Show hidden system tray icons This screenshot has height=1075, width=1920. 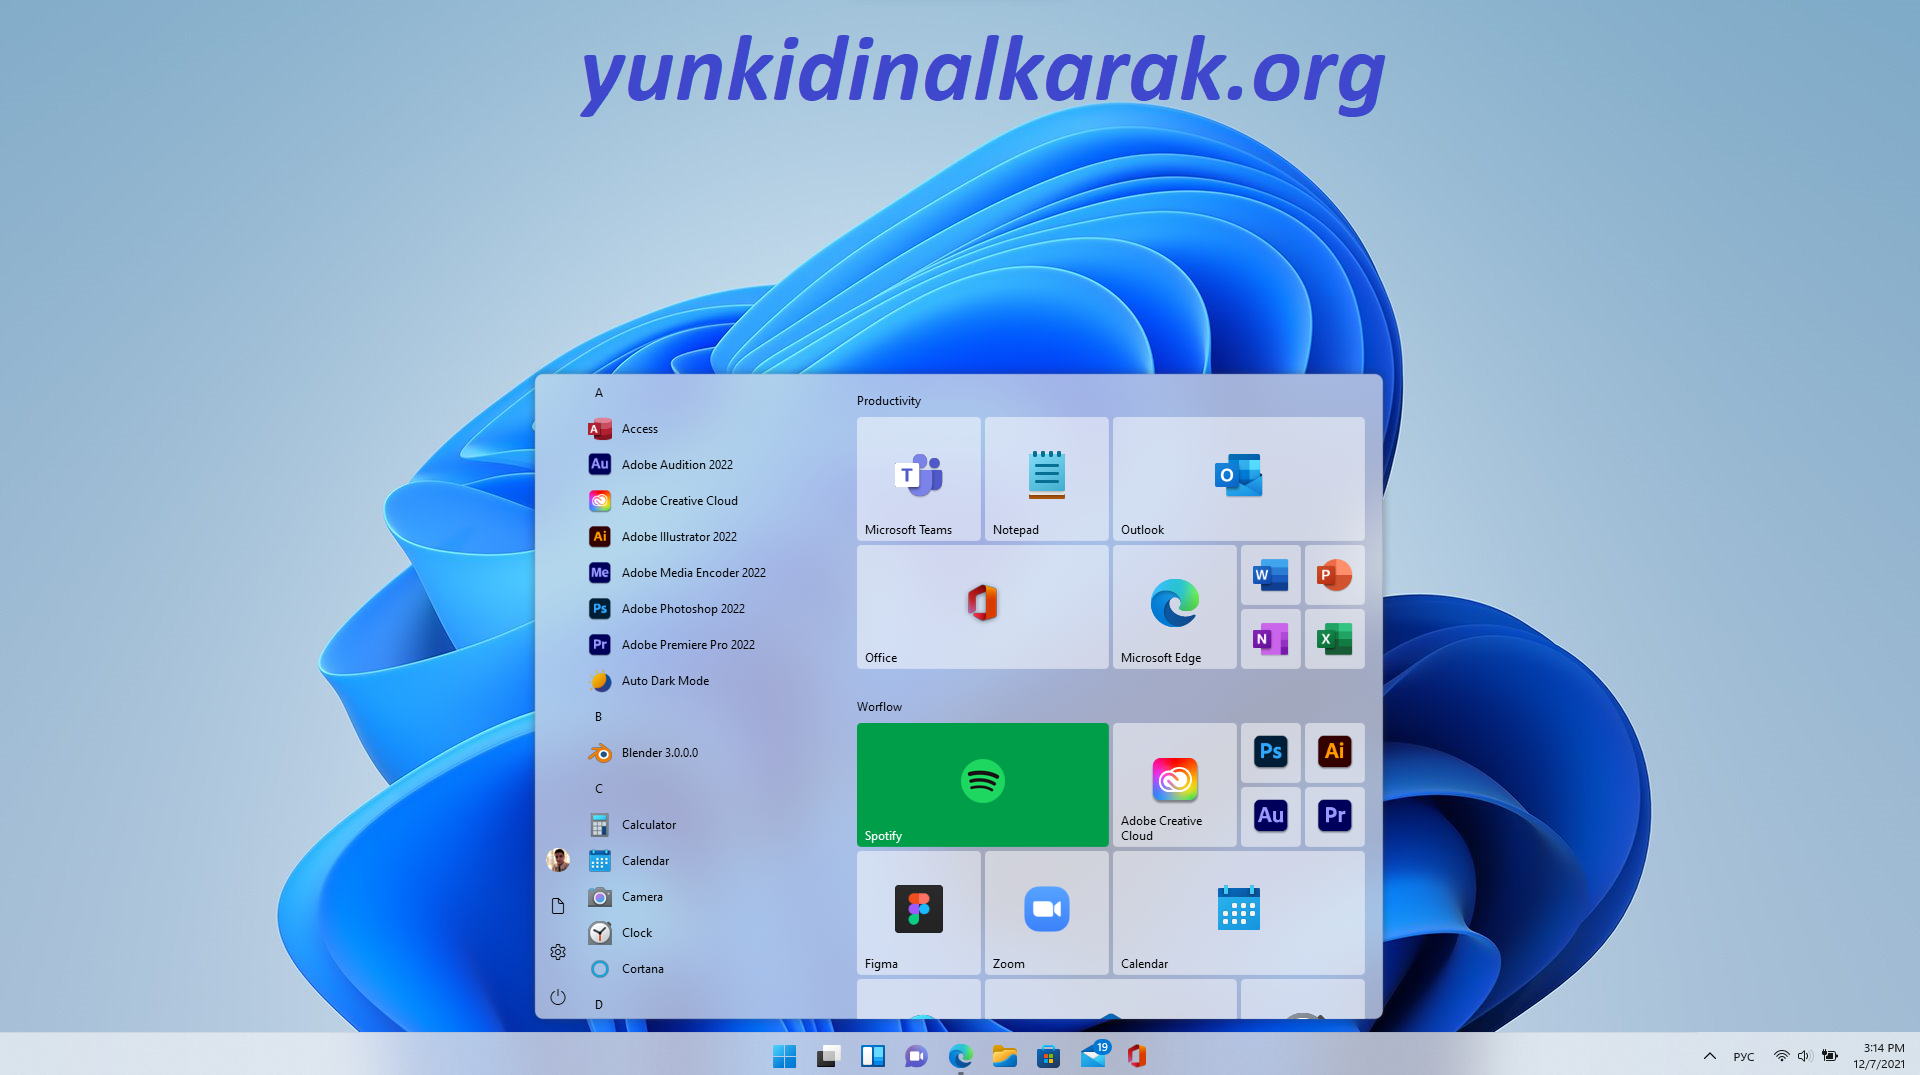pyautogui.click(x=1710, y=1056)
